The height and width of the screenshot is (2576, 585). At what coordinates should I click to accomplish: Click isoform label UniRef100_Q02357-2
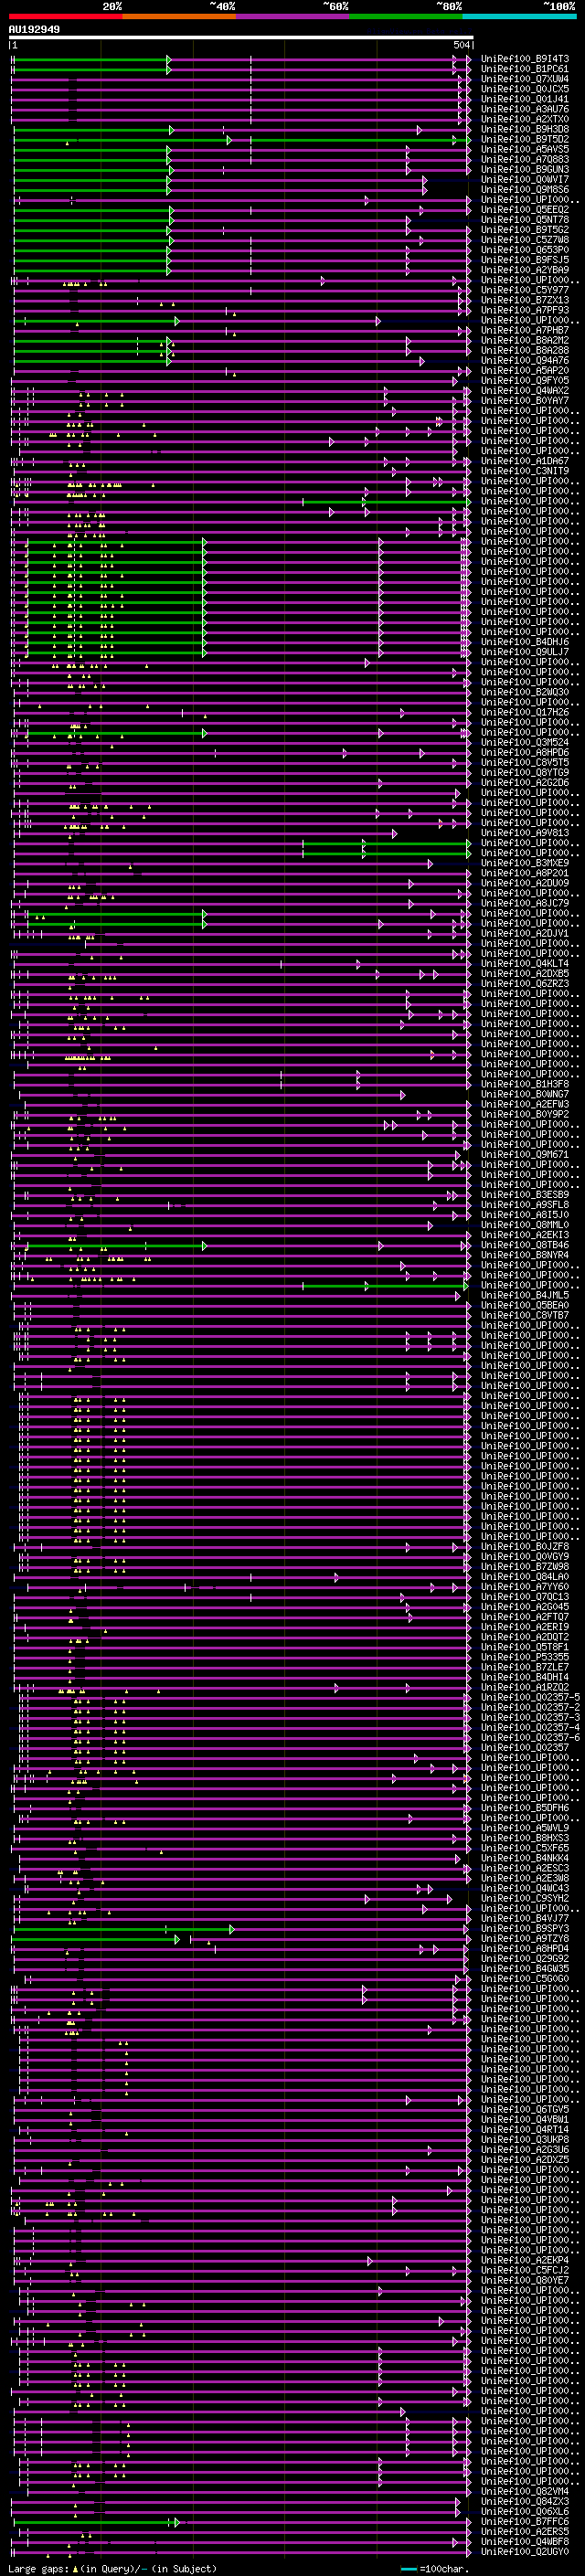(531, 1707)
